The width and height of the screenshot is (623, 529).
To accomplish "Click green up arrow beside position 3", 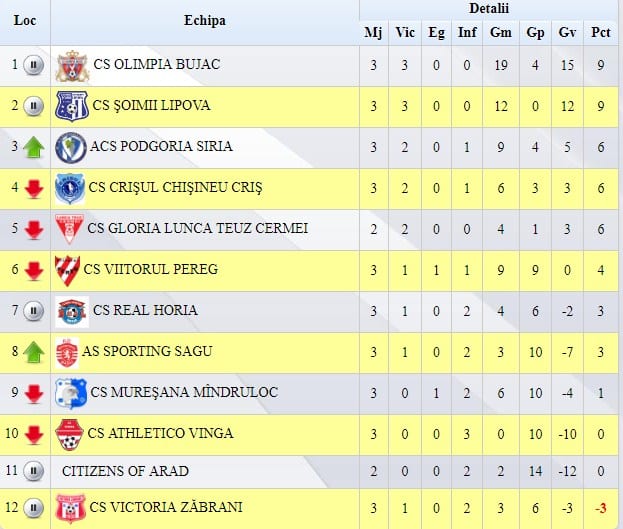I will pos(34,147).
